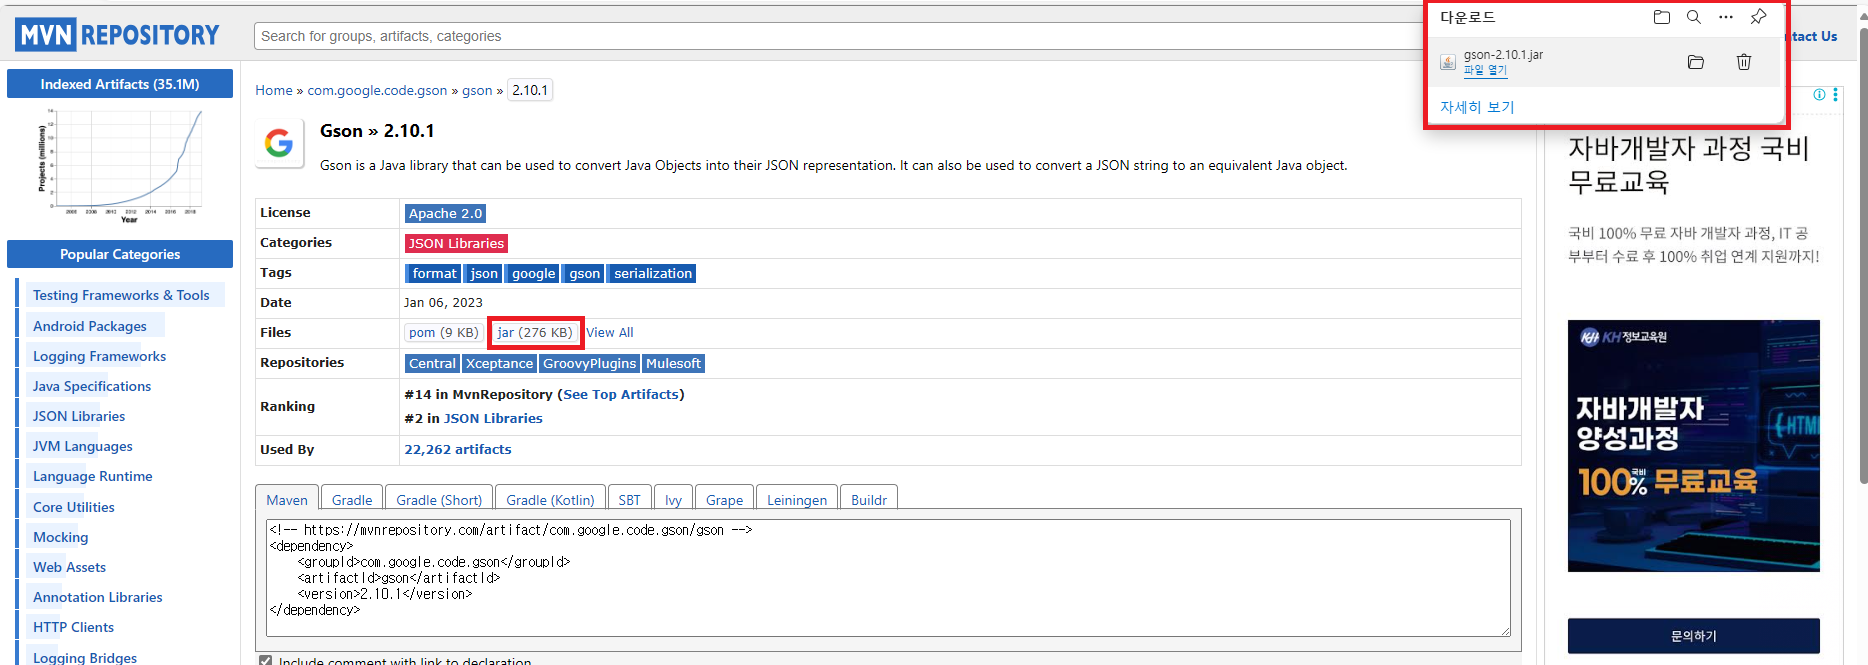1868x665 pixels.
Task: Switch to the Grape tab
Action: point(724,500)
